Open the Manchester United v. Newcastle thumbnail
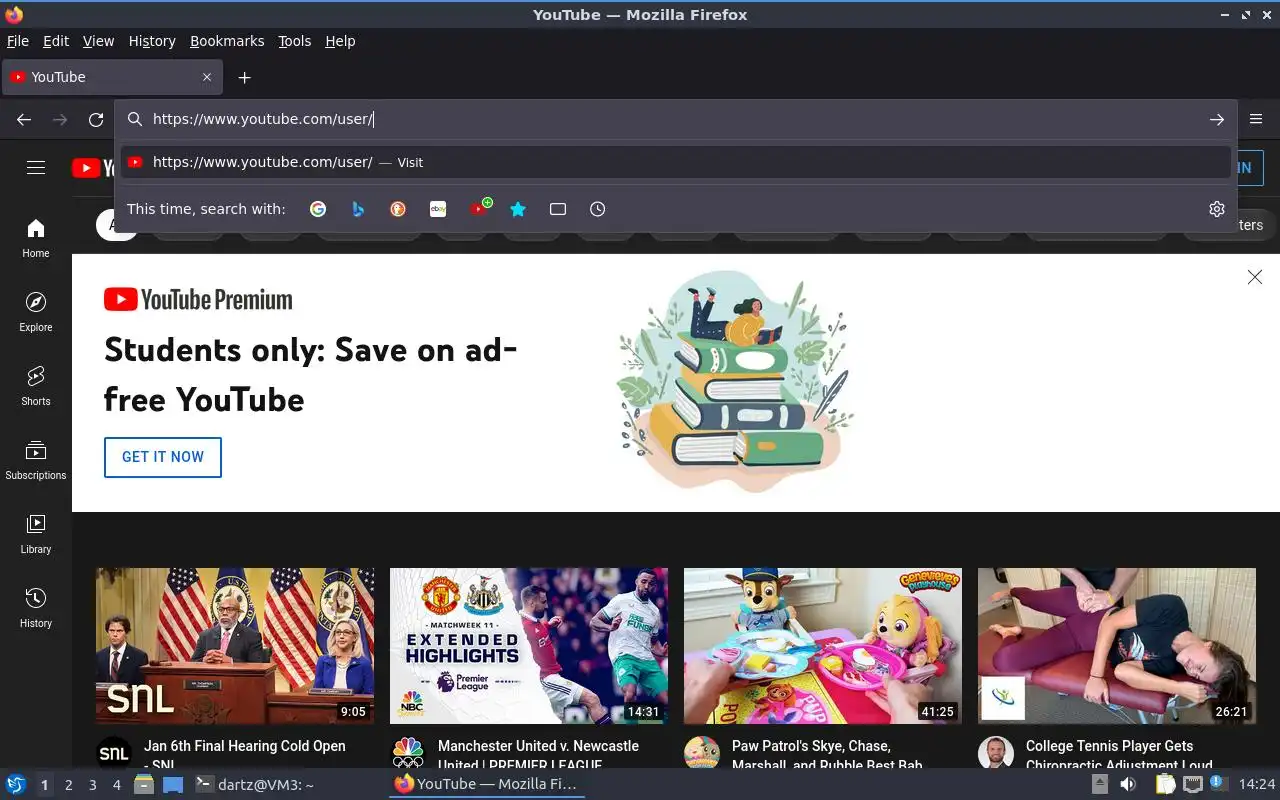This screenshot has width=1280, height=800. tap(529, 646)
